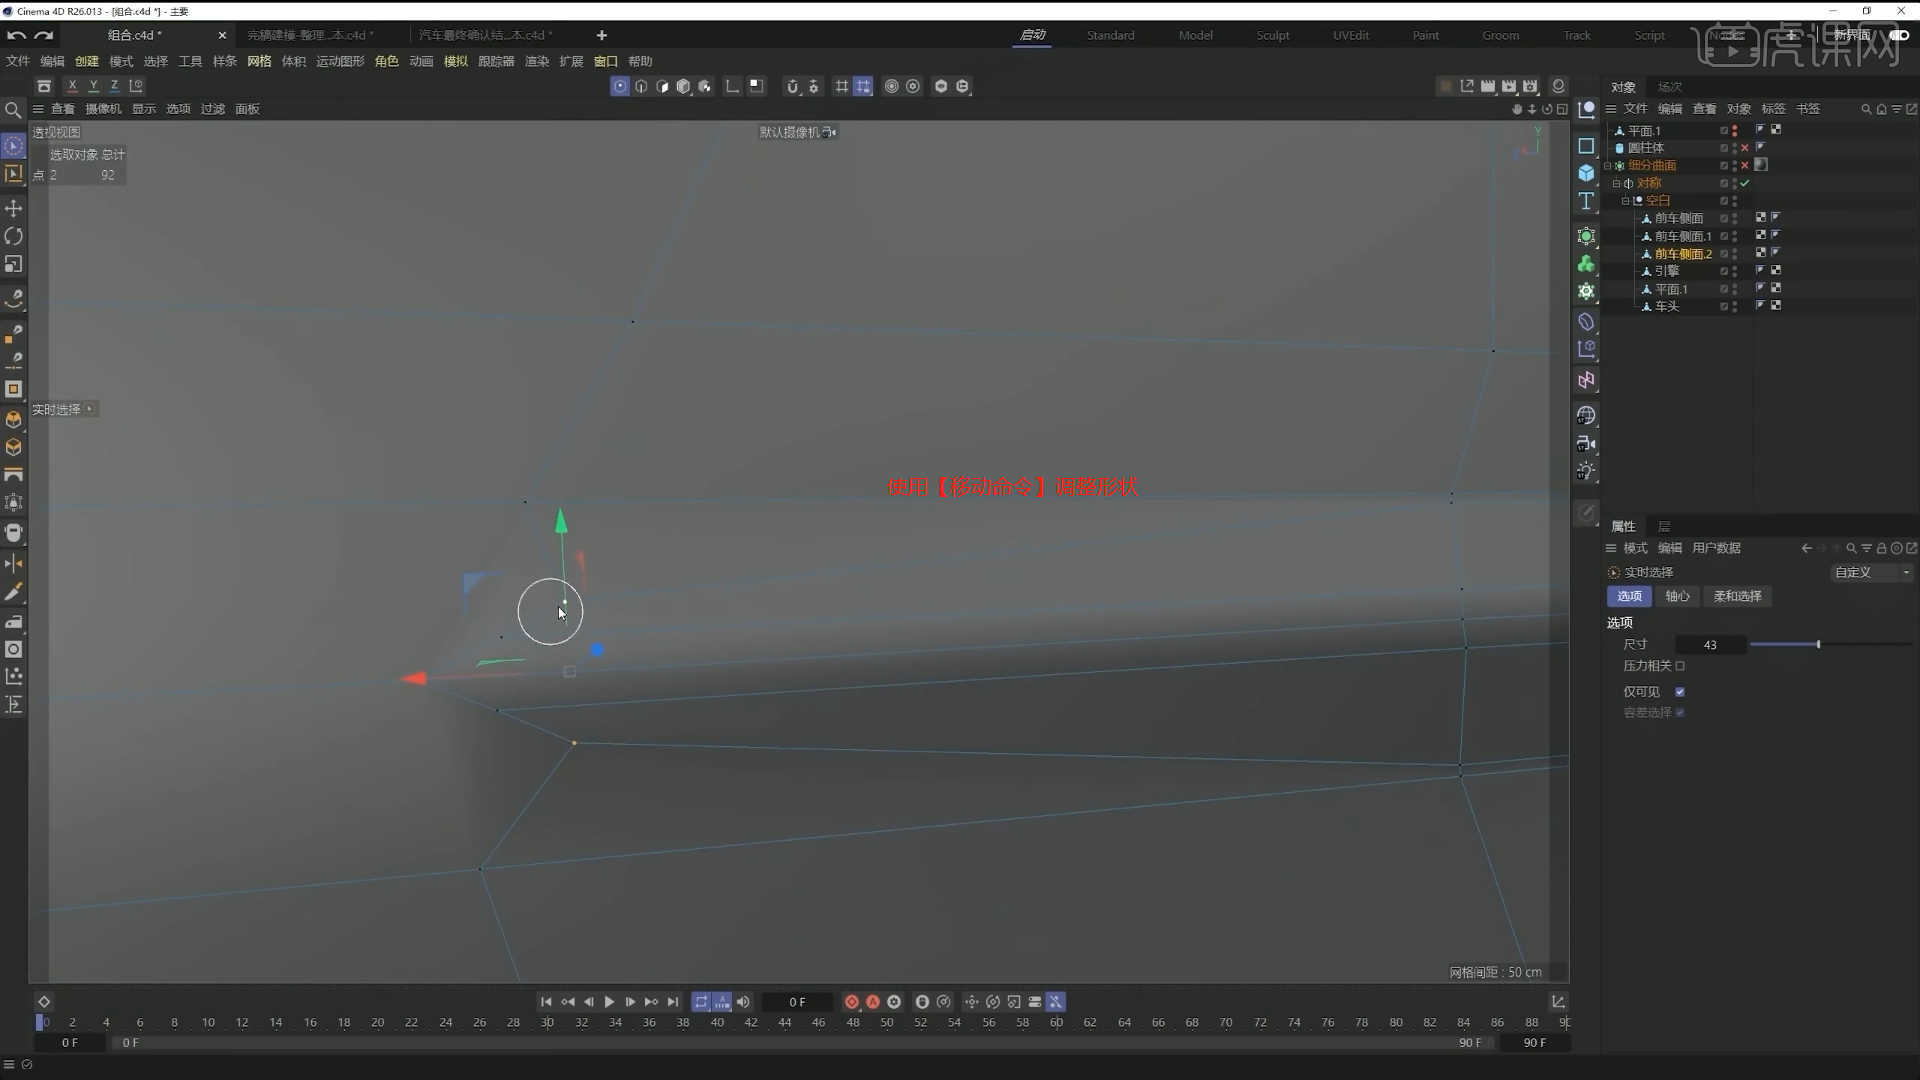
Task: Select the Move tool in the left toolbar
Action: point(13,208)
